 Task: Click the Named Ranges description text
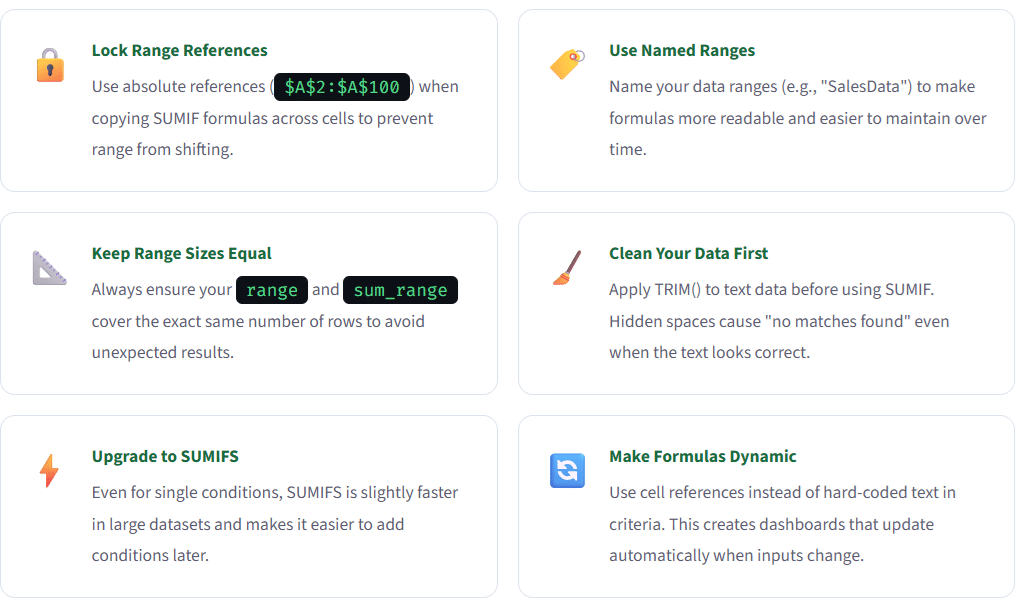tap(797, 118)
